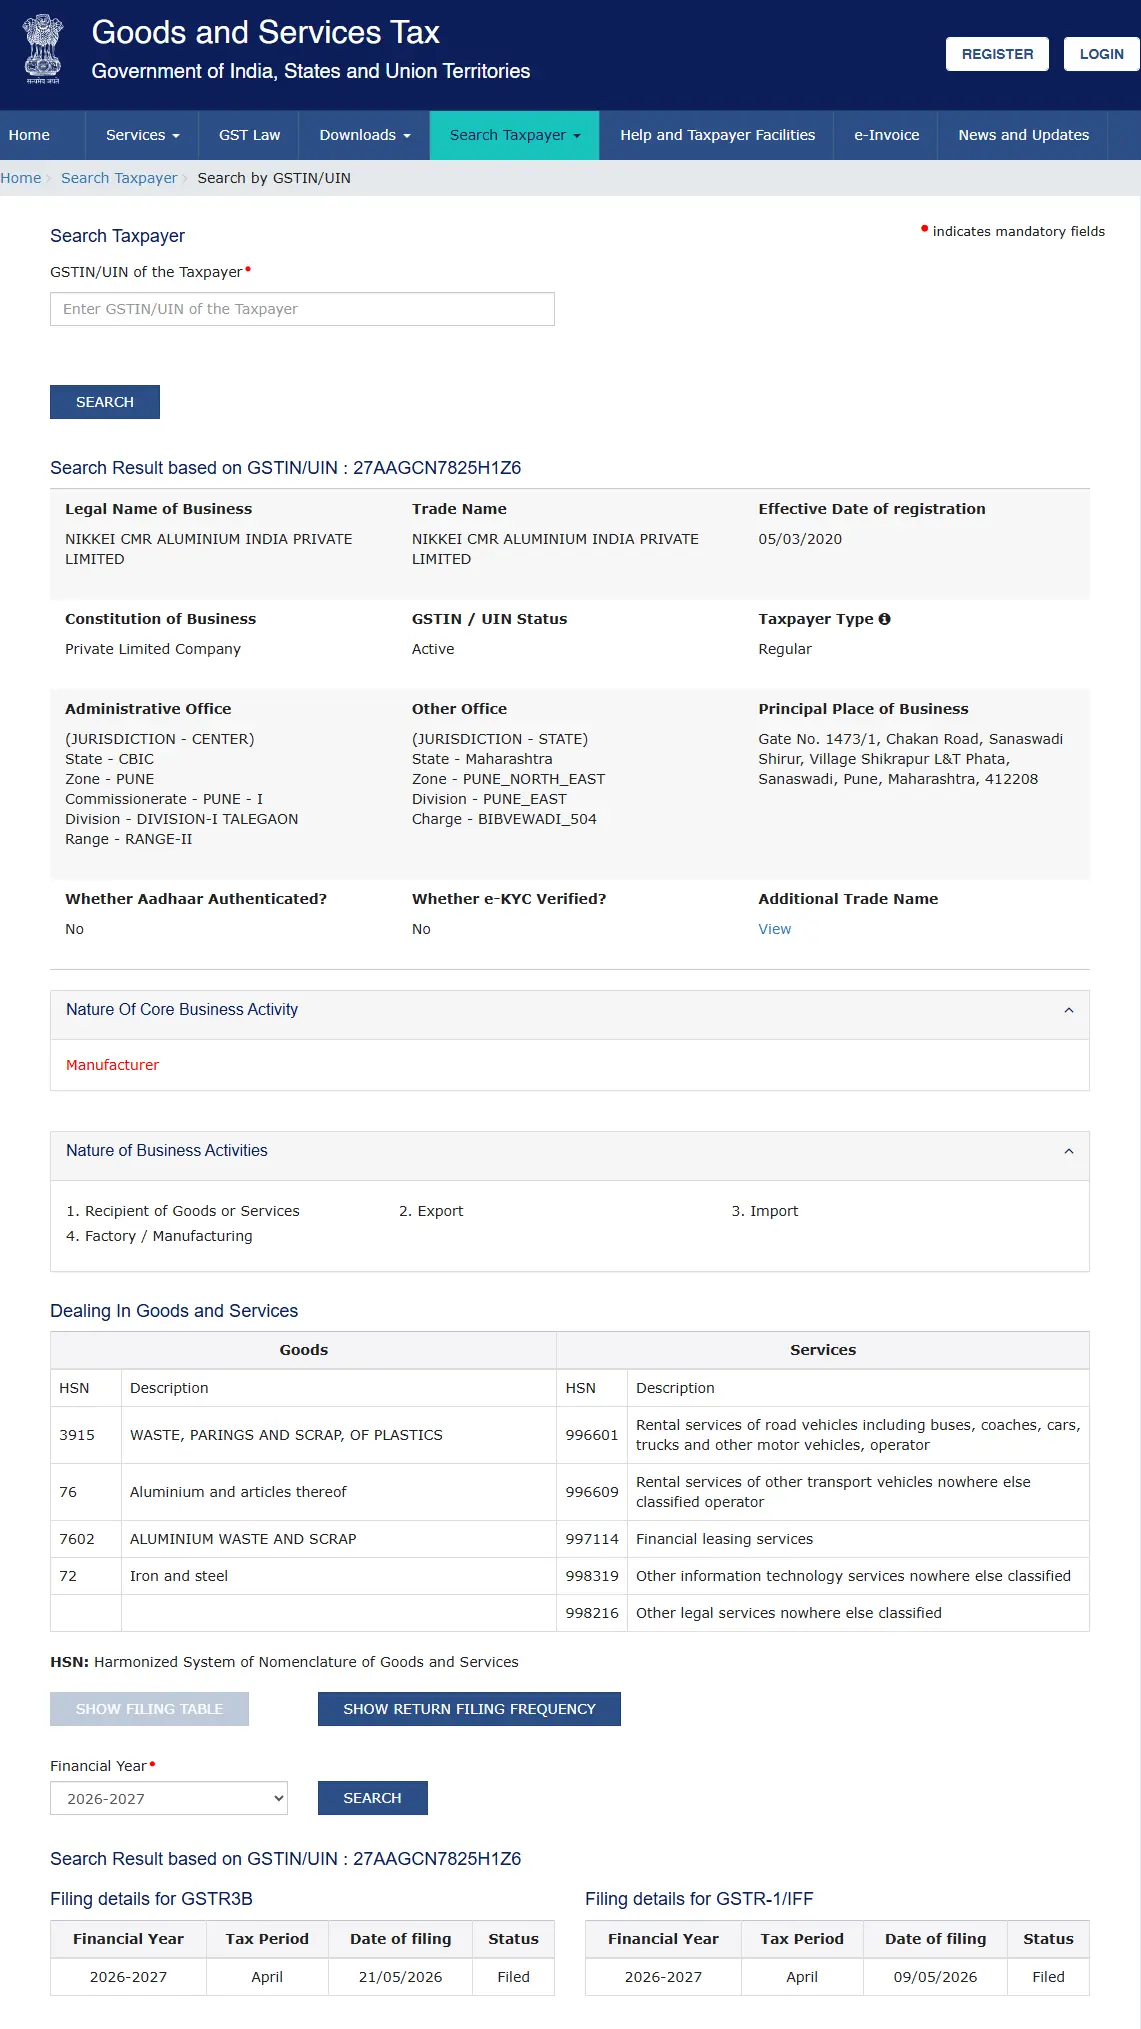Collapse Nature Of Core Business Activity panel

coord(1068,1010)
